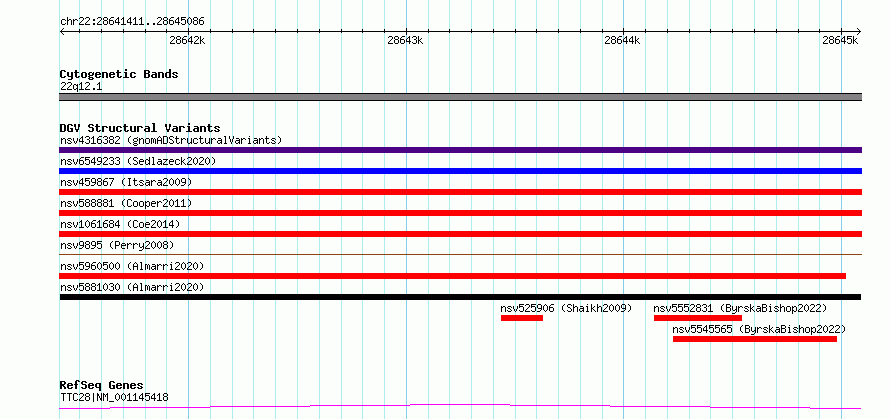The width and height of the screenshot is (890, 419).
Task: Select the RefSeq Genes track title
Action: [102, 386]
